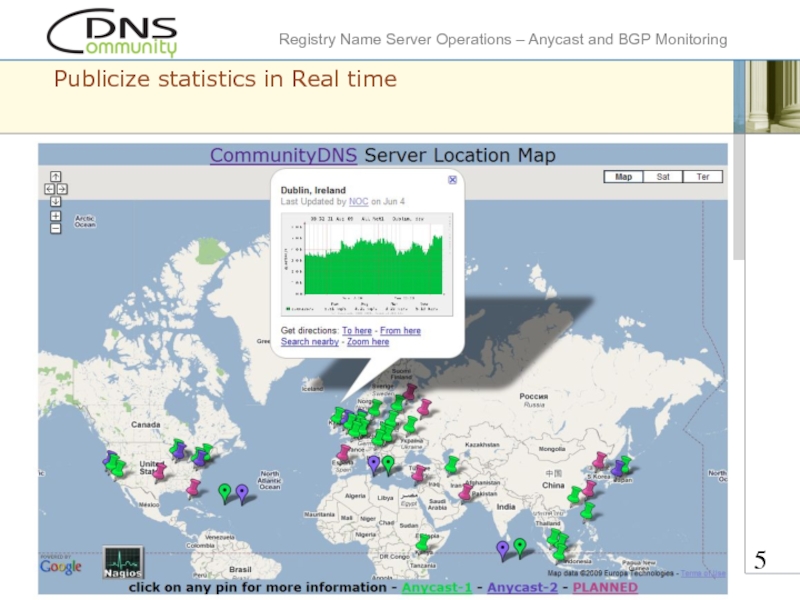Click the NOC link in popup
The height and width of the screenshot is (600, 800).
(x=358, y=201)
